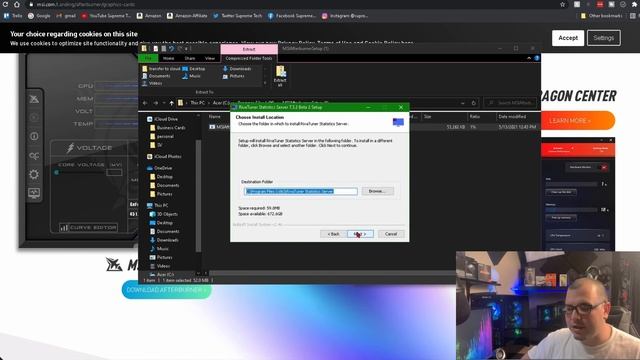The image size is (640, 360).
Task: Choose Documents in Extract To list
Action: (x=156, y=76)
